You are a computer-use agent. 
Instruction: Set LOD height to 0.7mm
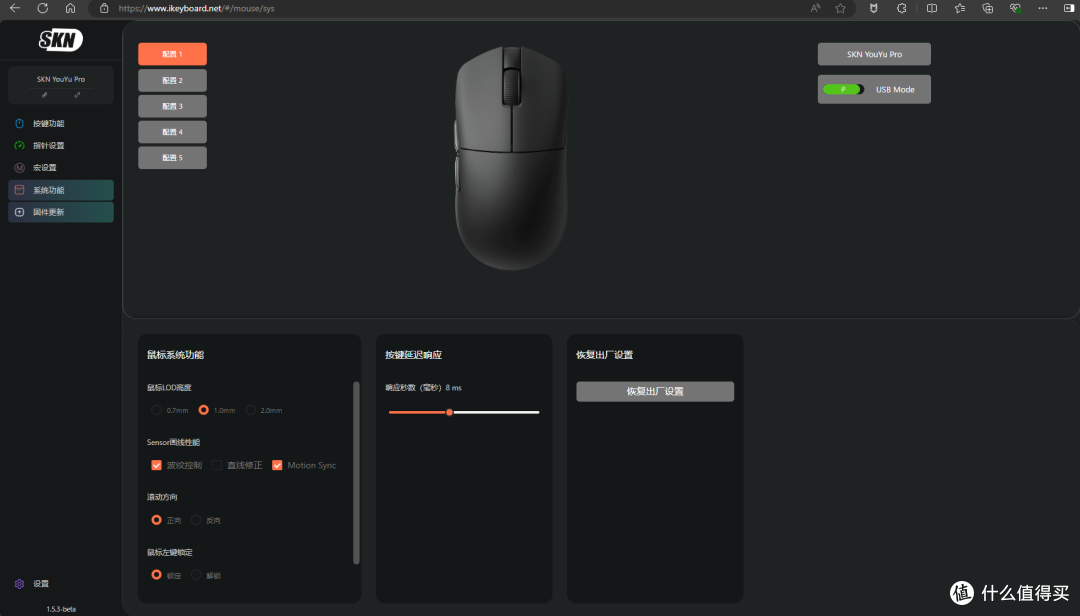[156, 410]
